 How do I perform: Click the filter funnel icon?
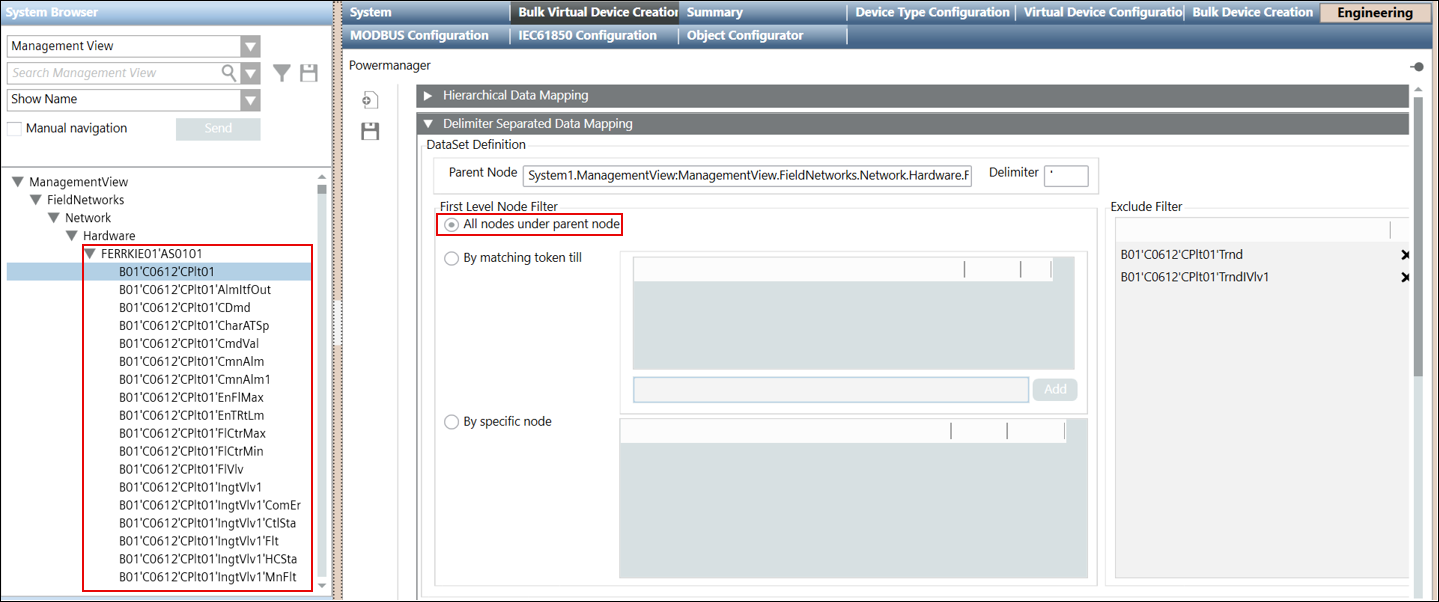(x=283, y=73)
